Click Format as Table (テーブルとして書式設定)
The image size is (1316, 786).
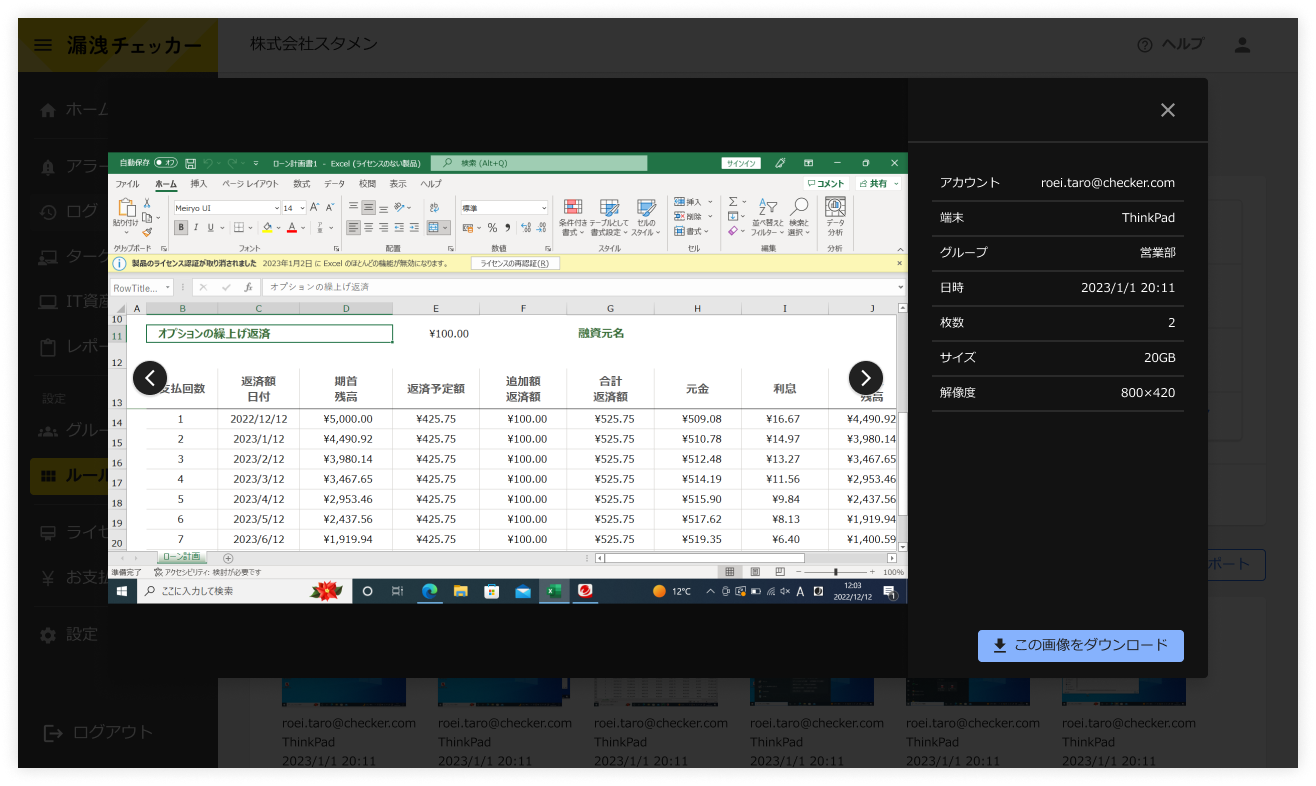610,217
